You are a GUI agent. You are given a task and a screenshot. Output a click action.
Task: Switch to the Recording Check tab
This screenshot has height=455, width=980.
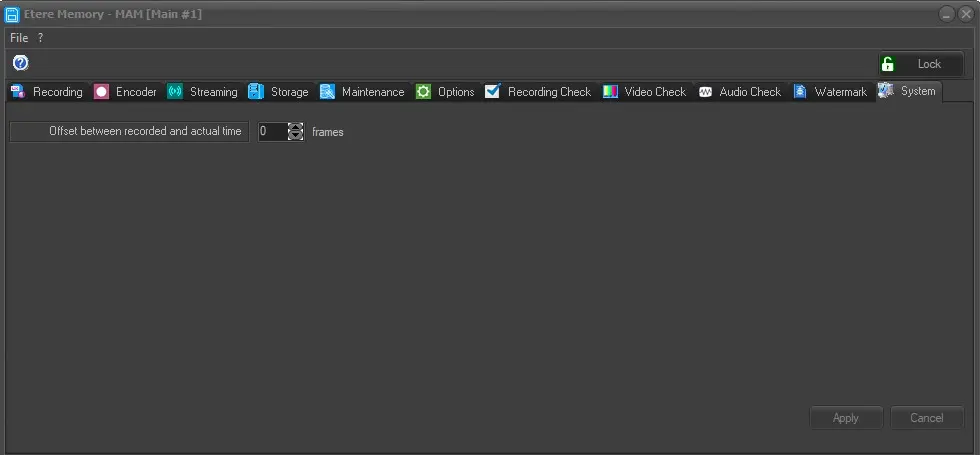click(x=548, y=92)
